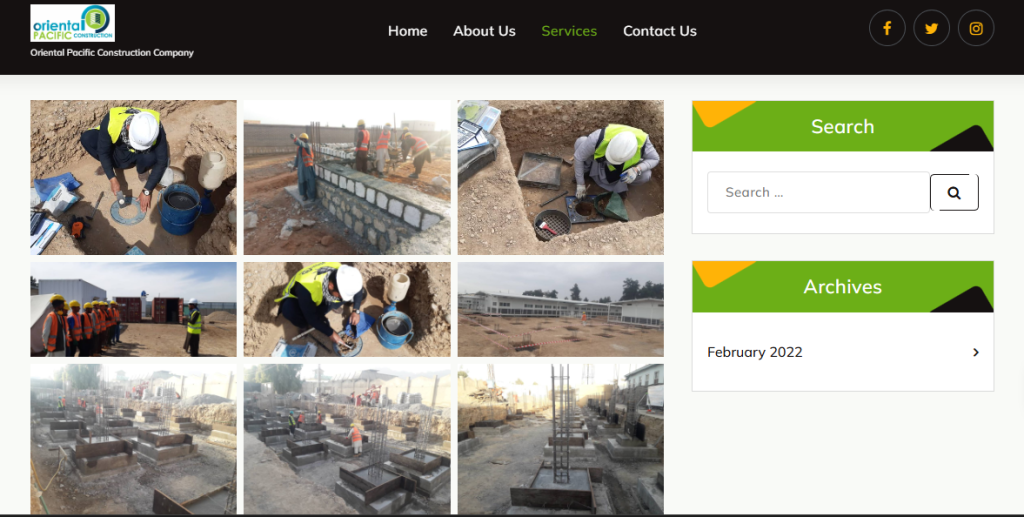Open bottom-left photo of concrete footings
This screenshot has width=1024, height=517.
[133, 438]
